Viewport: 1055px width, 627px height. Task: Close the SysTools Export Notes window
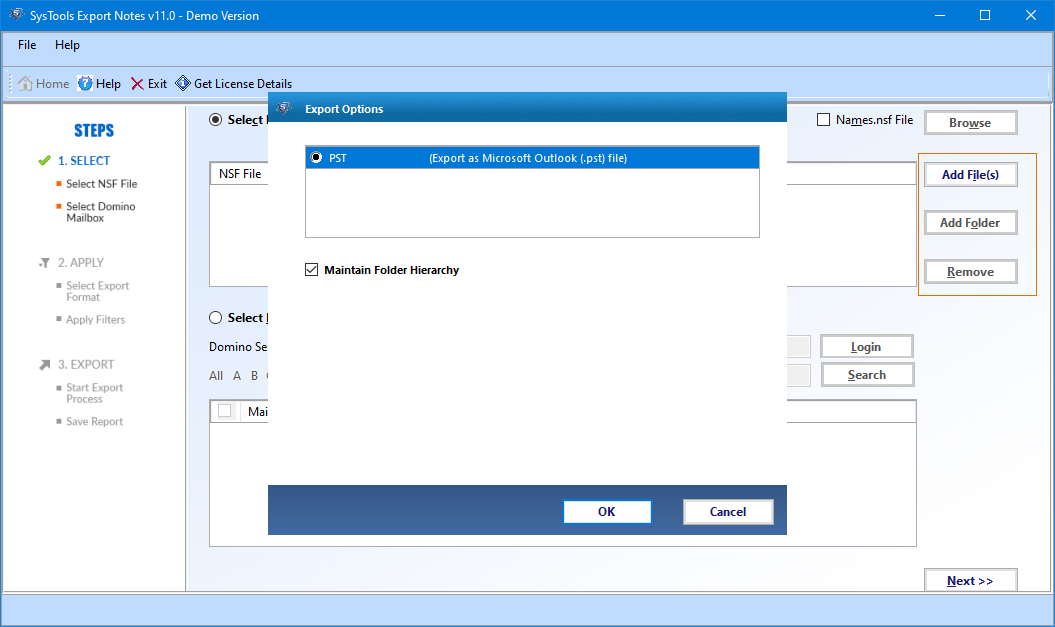1031,15
